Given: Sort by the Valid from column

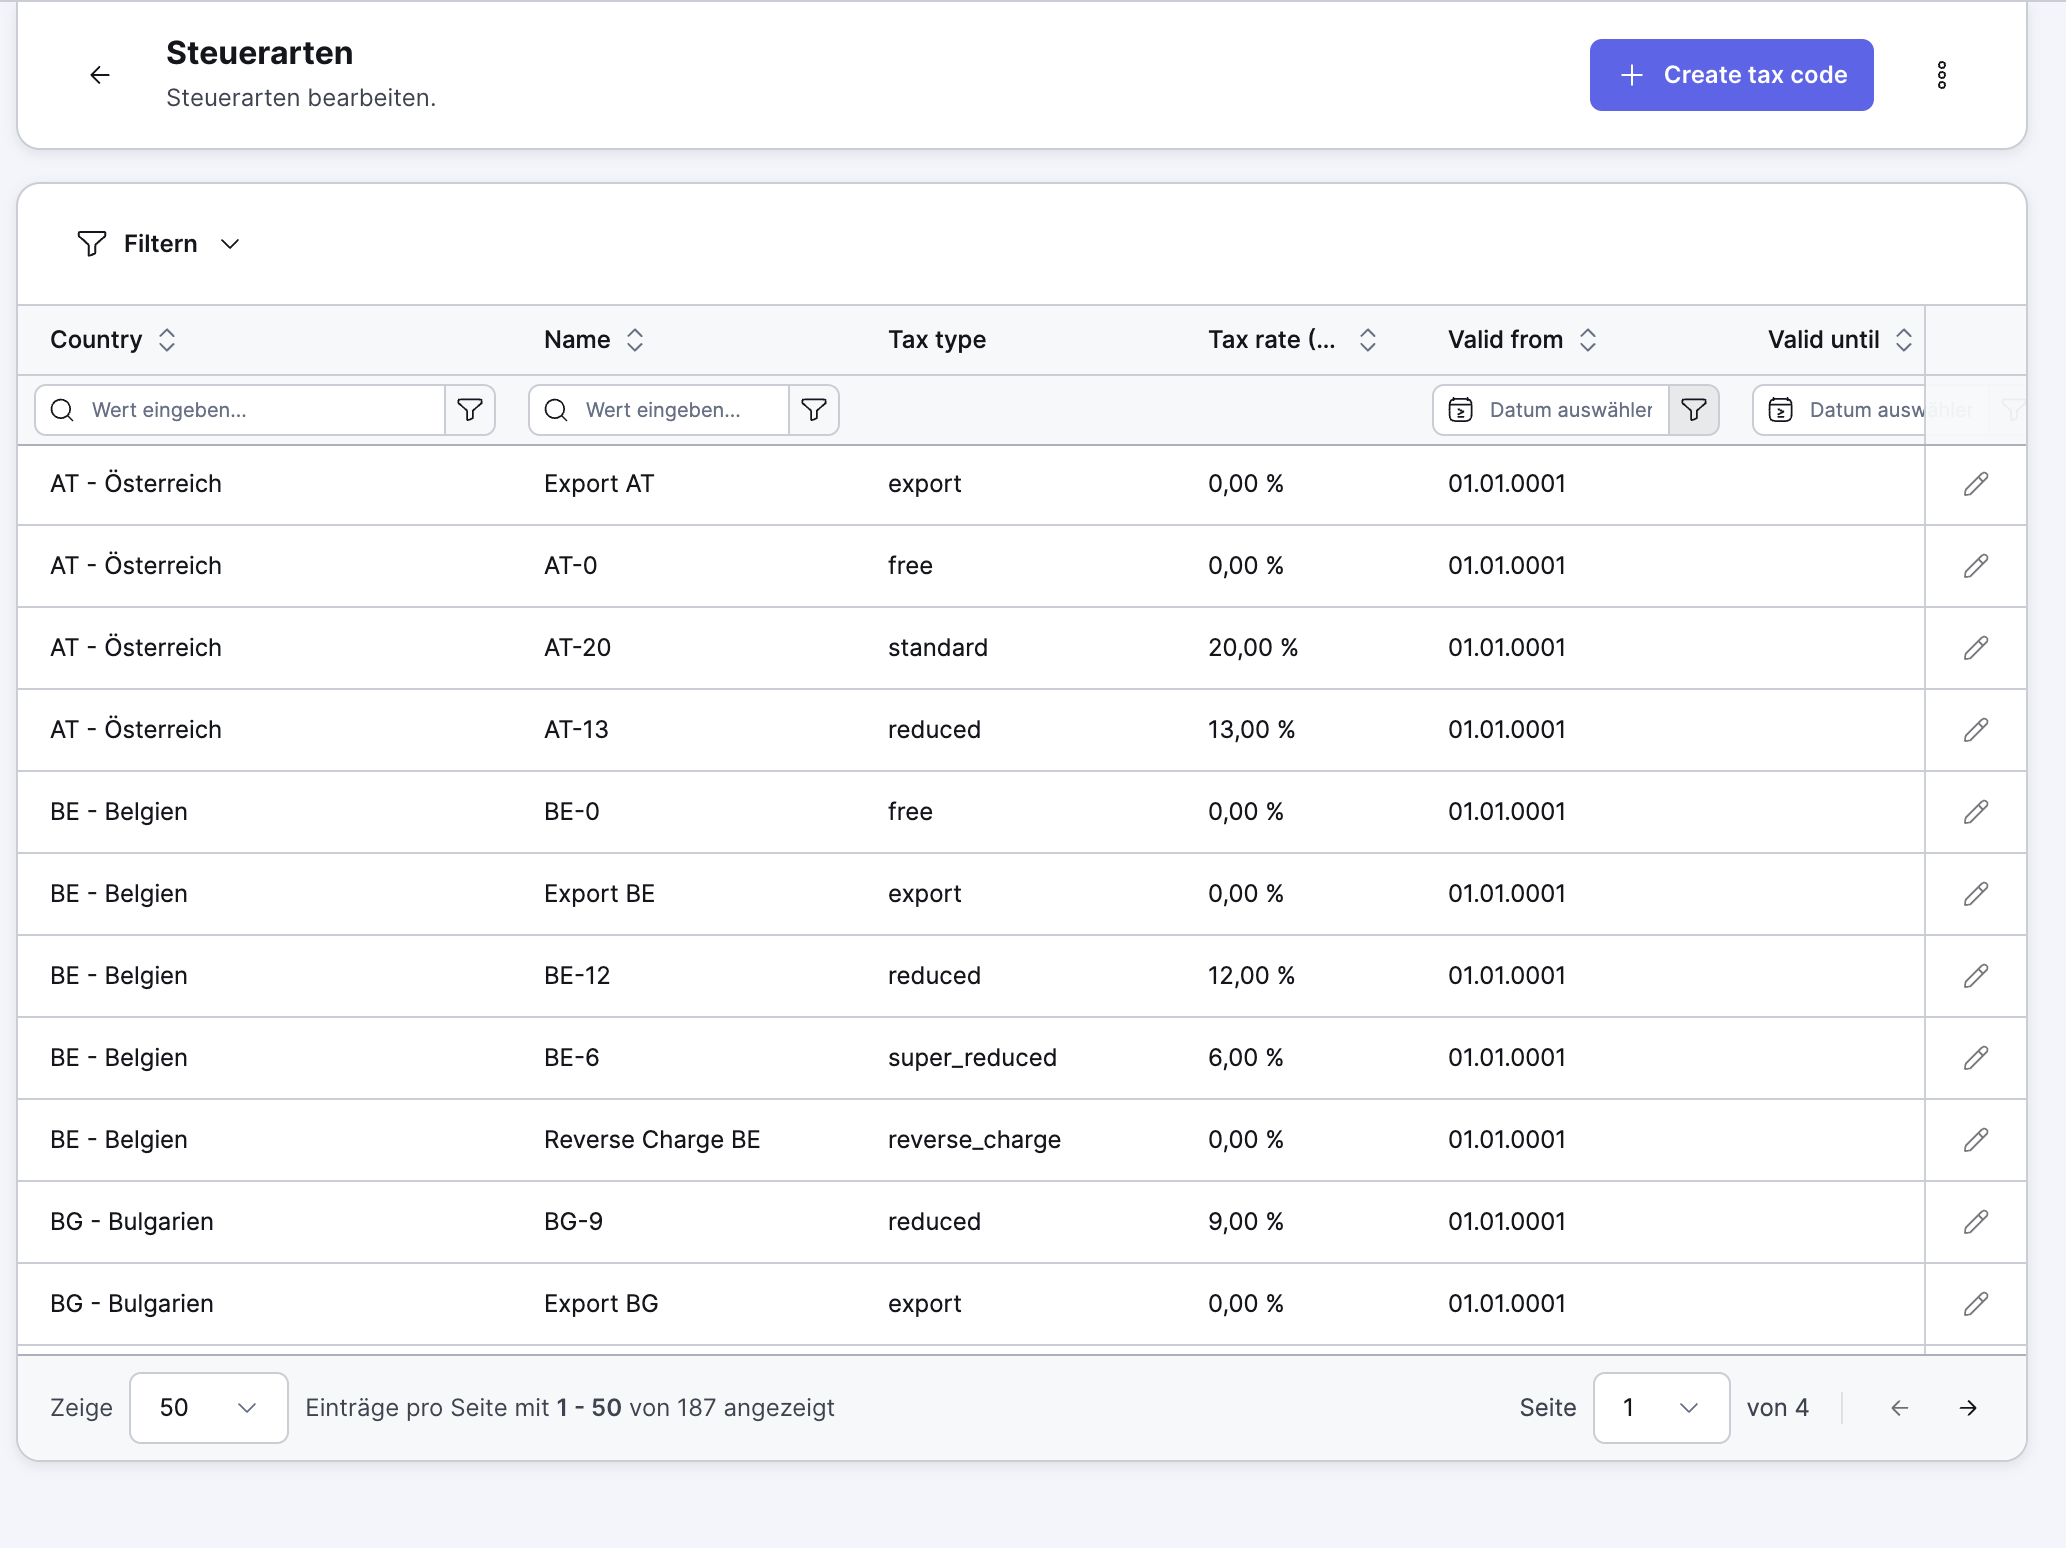Looking at the screenshot, I should pyautogui.click(x=1588, y=340).
